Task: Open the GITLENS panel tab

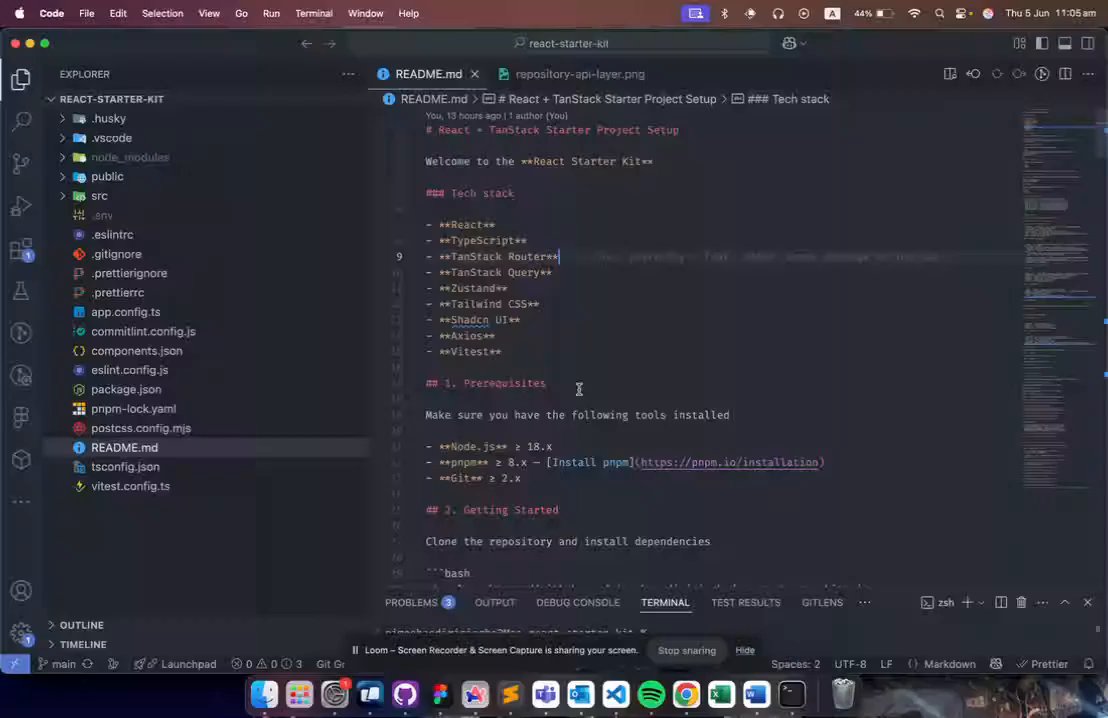Action: [x=822, y=602]
